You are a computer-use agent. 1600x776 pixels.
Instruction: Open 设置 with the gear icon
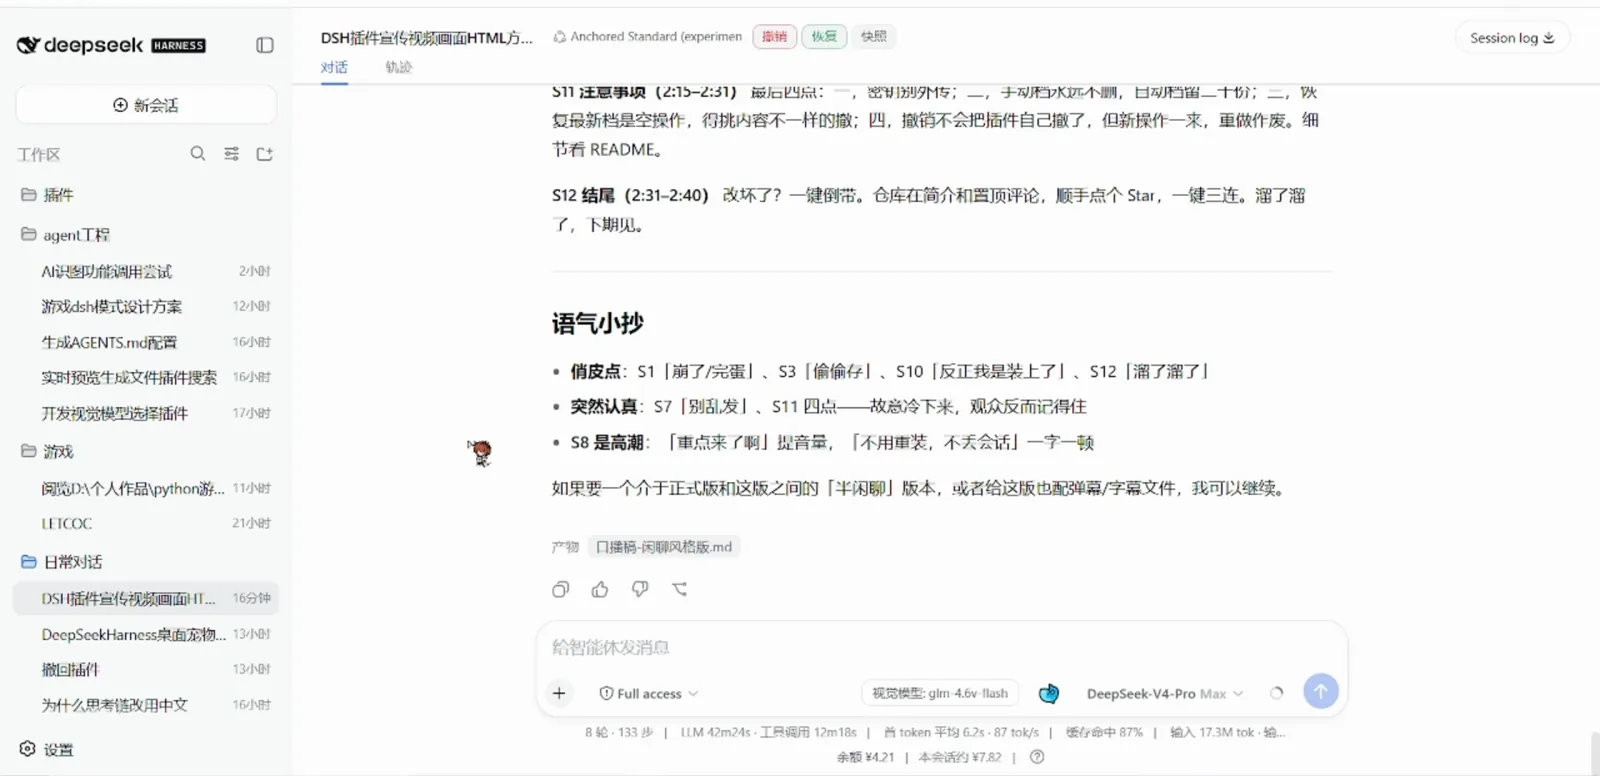(46, 749)
